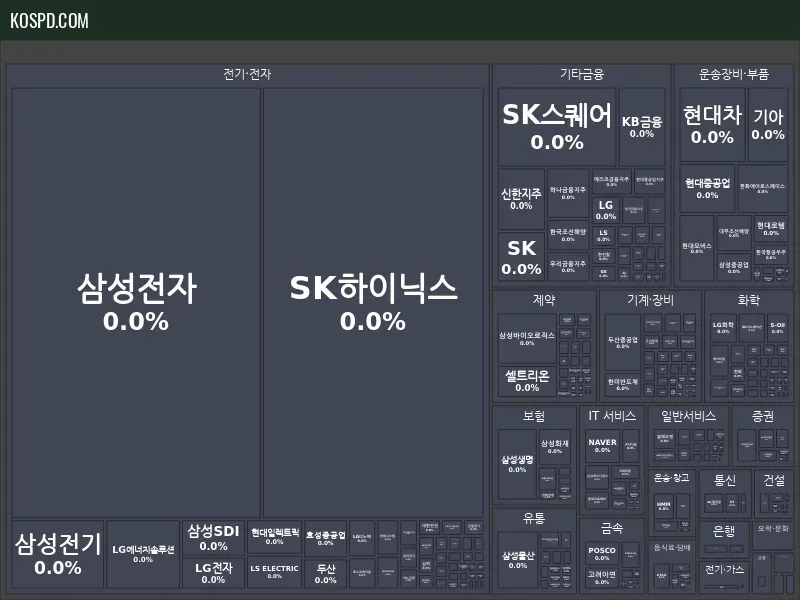Open the 삼성중공업 tile
This screenshot has width=800, height=600.
pyautogui.click(x=734, y=267)
